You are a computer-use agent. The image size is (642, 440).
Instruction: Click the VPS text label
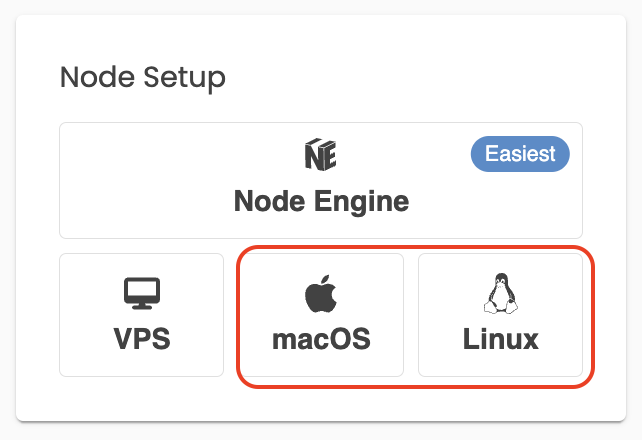coord(142,339)
